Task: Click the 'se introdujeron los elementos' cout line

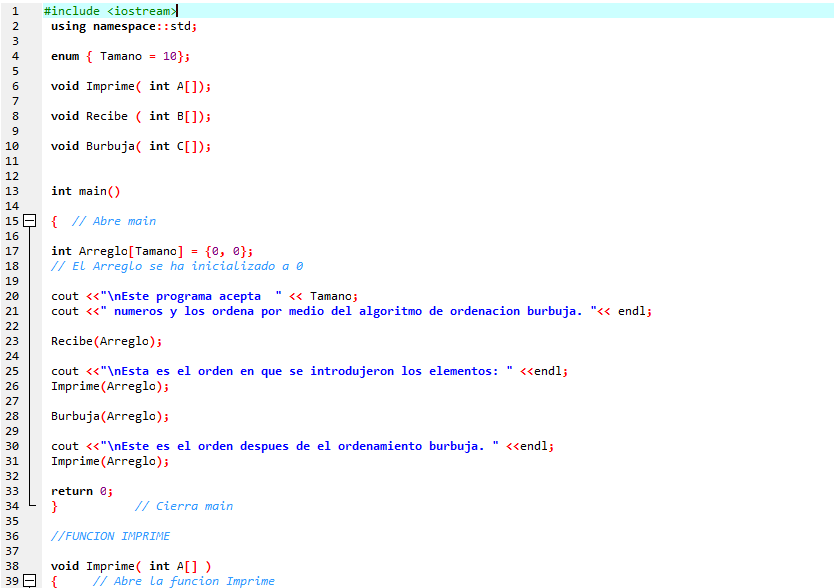Action: [310, 371]
